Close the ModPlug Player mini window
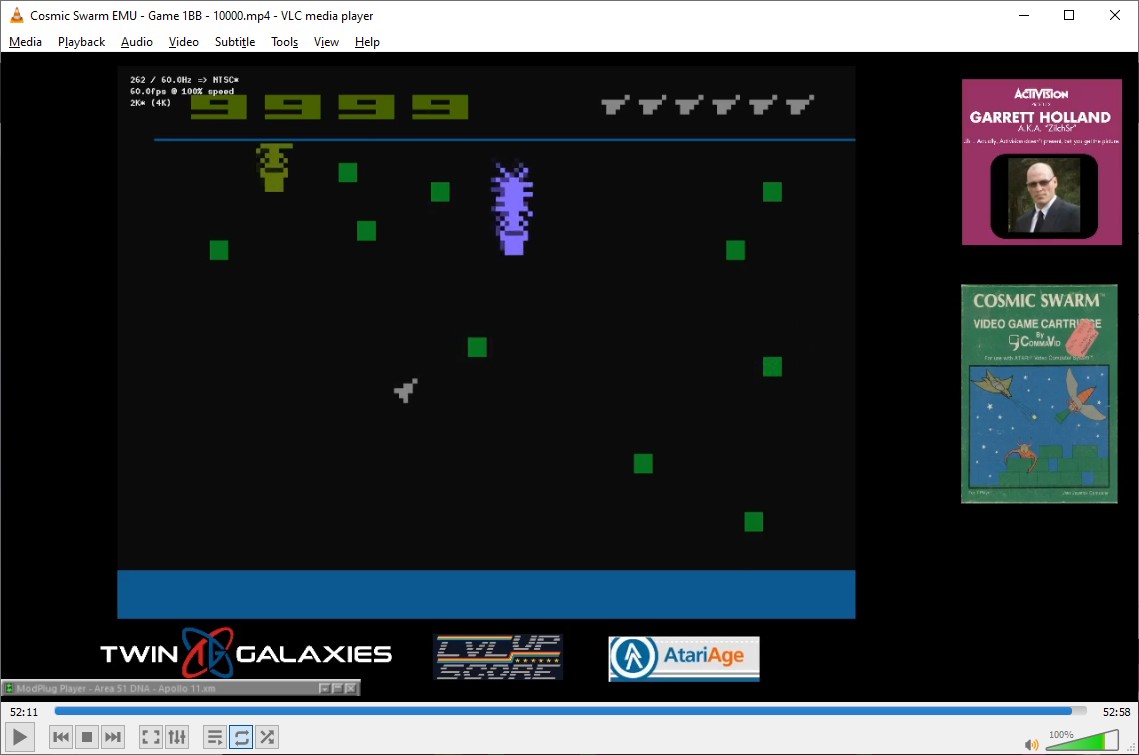 [350, 688]
